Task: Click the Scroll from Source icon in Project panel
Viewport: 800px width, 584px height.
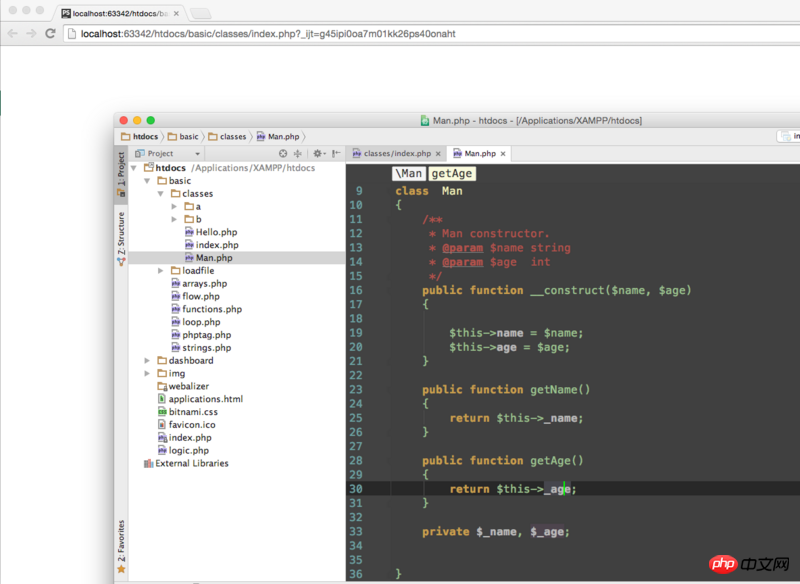Action: pos(283,154)
